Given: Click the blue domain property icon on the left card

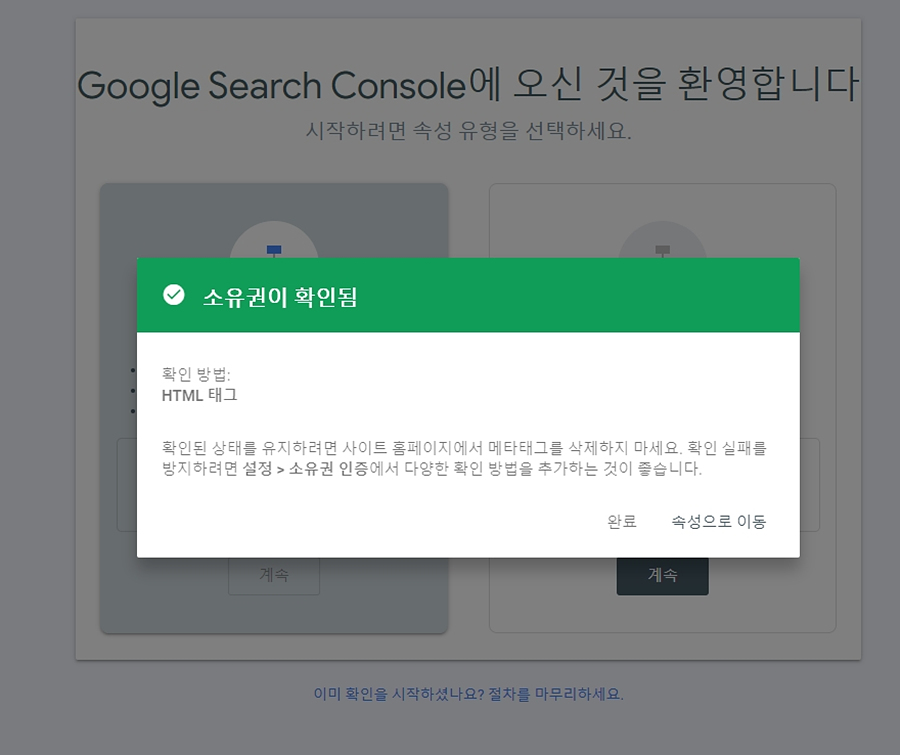Looking at the screenshot, I should [274, 250].
